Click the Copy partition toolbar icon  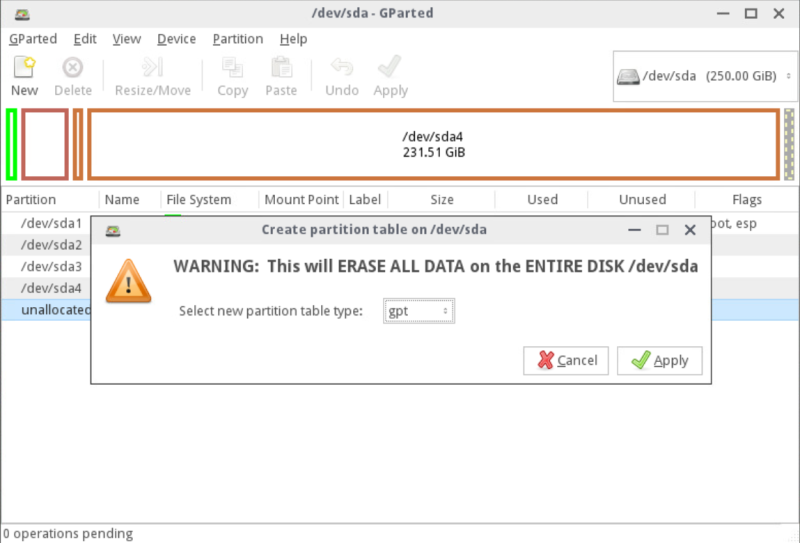coord(232,69)
